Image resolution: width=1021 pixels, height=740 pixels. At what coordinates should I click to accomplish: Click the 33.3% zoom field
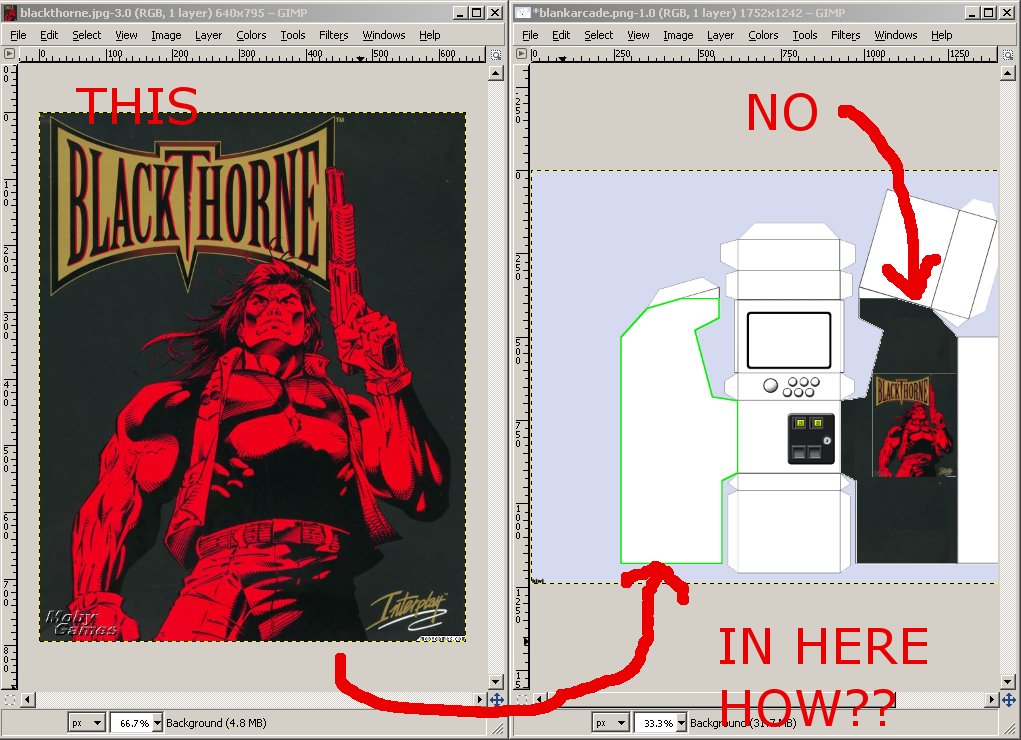[x=656, y=723]
